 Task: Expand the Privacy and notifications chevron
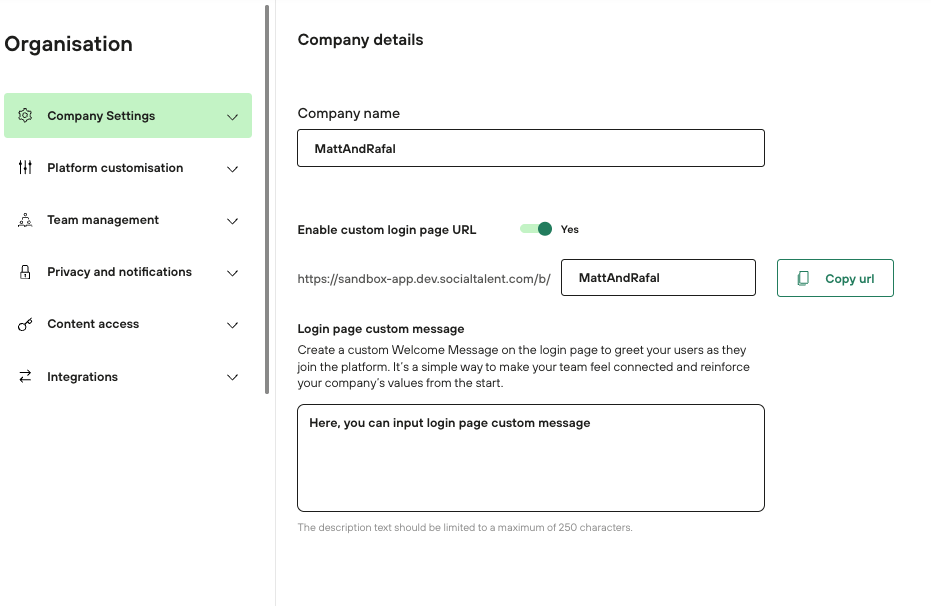coord(232,273)
